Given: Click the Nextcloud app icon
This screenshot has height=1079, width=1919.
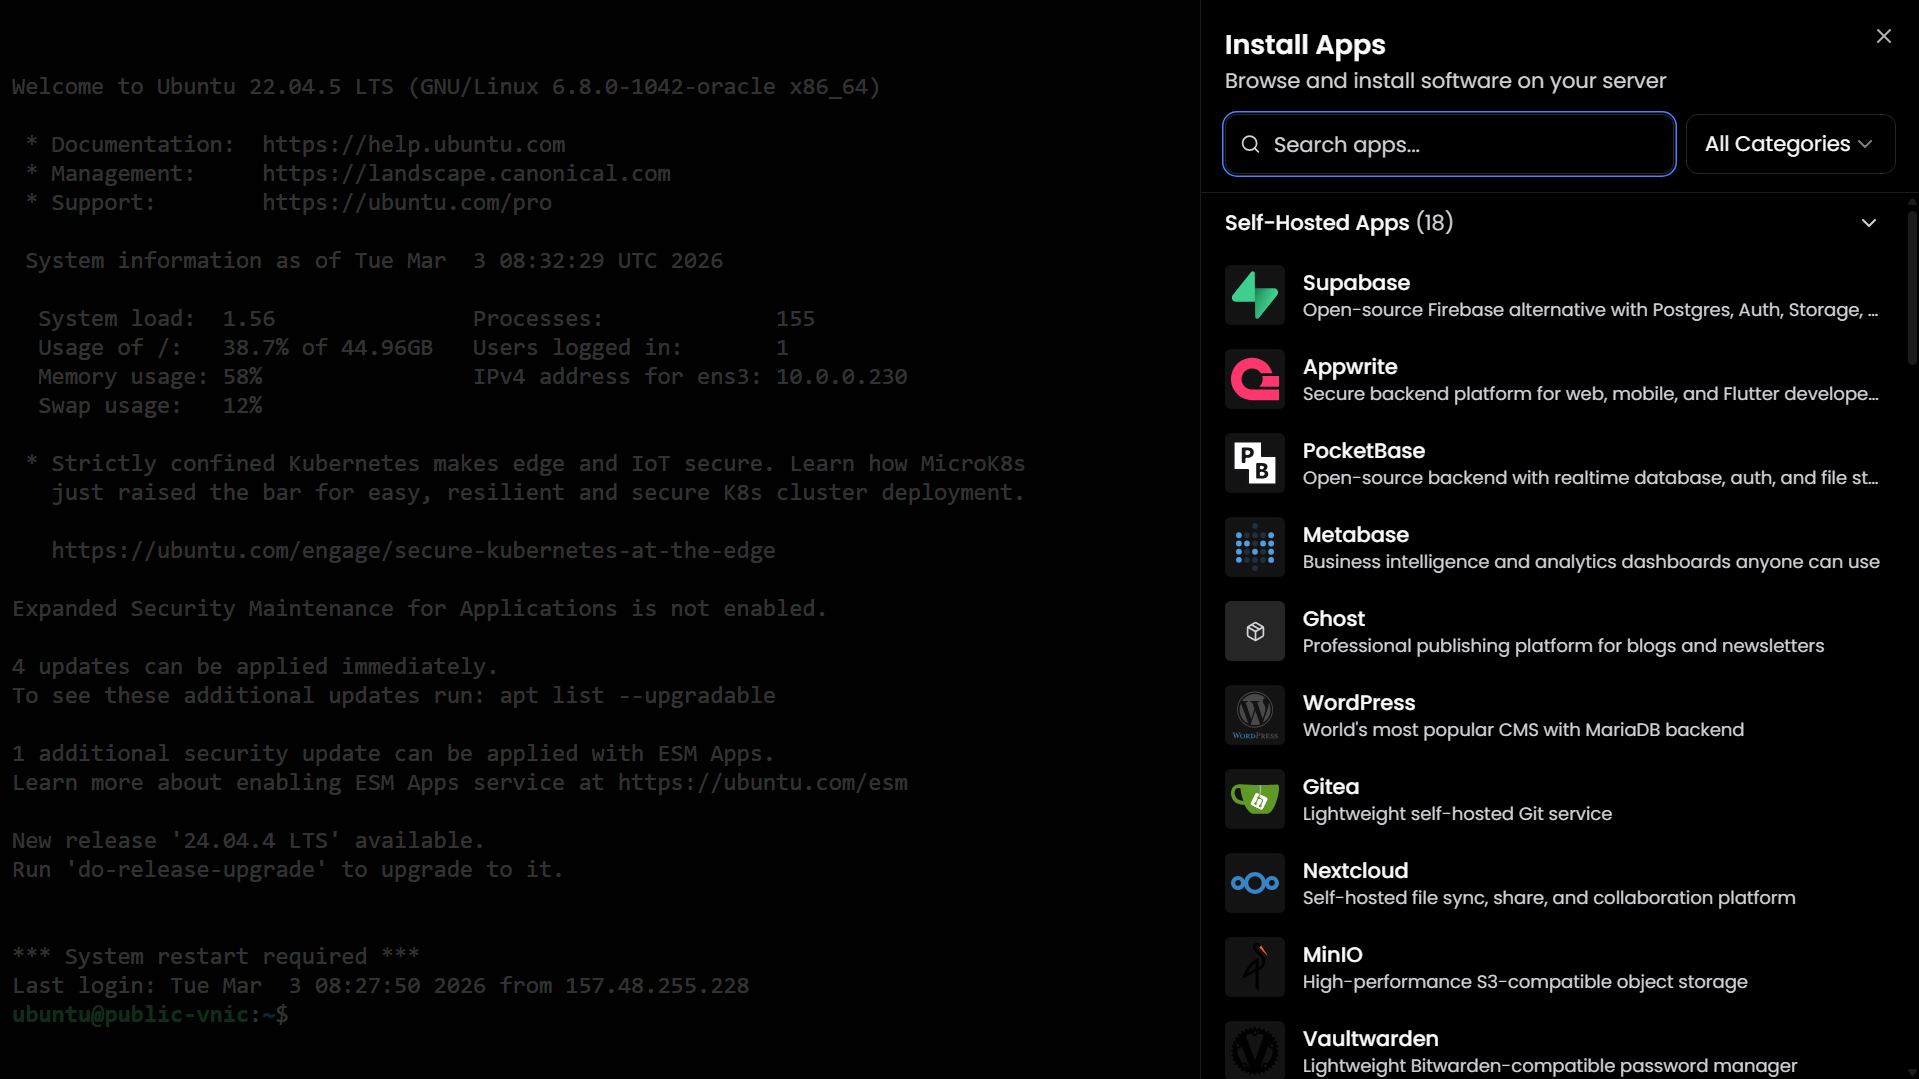Looking at the screenshot, I should pyautogui.click(x=1254, y=883).
